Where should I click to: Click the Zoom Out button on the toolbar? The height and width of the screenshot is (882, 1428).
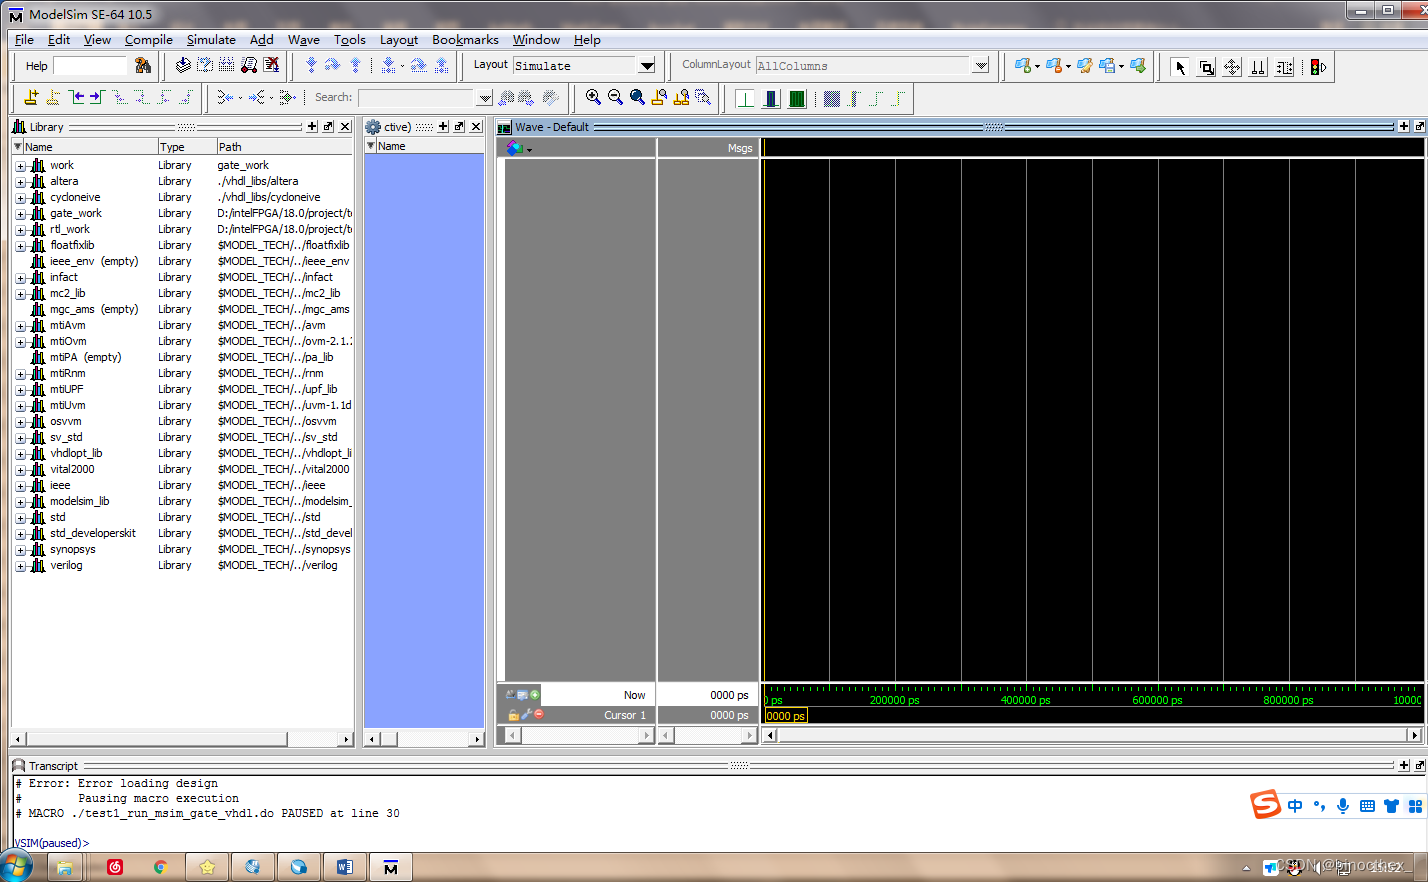[614, 98]
